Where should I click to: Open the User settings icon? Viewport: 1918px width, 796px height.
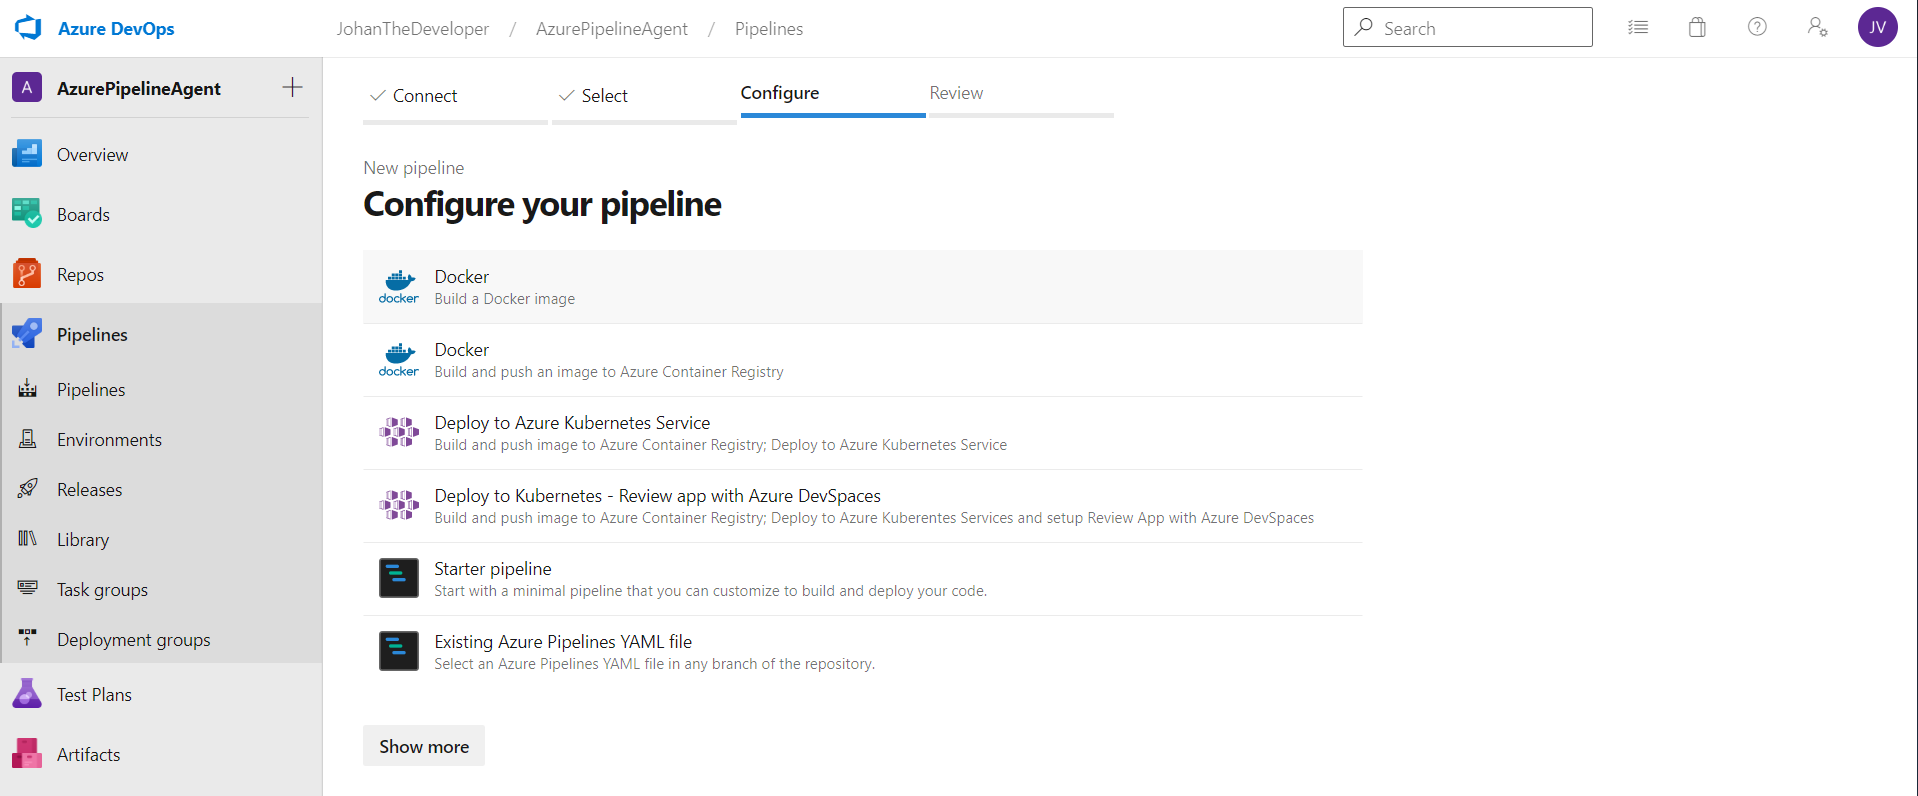[1817, 27]
